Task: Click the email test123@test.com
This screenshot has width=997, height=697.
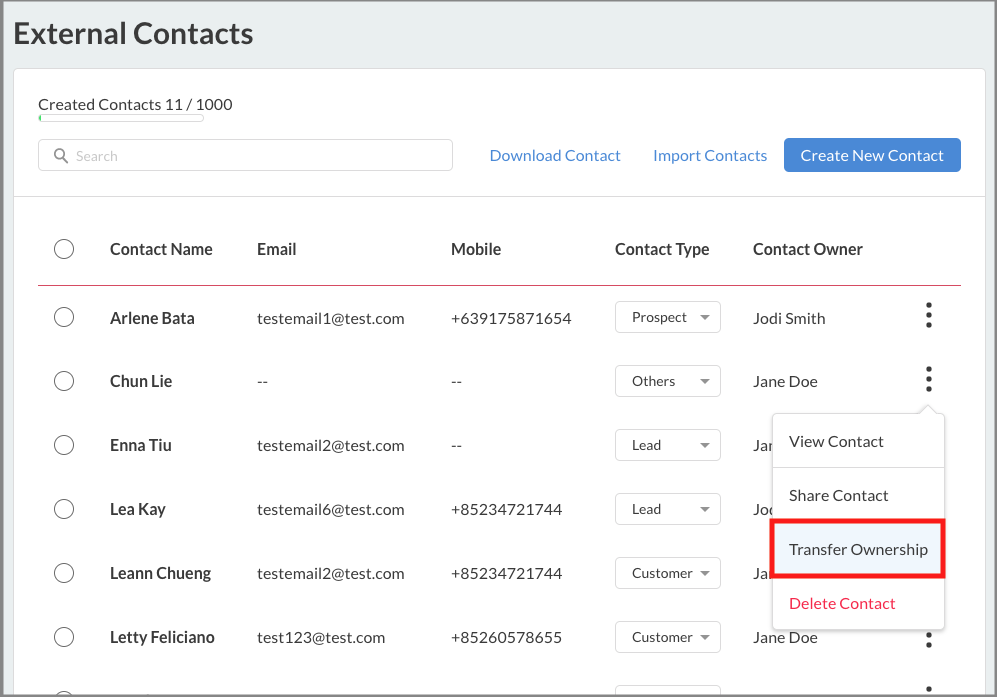Action: [x=321, y=637]
